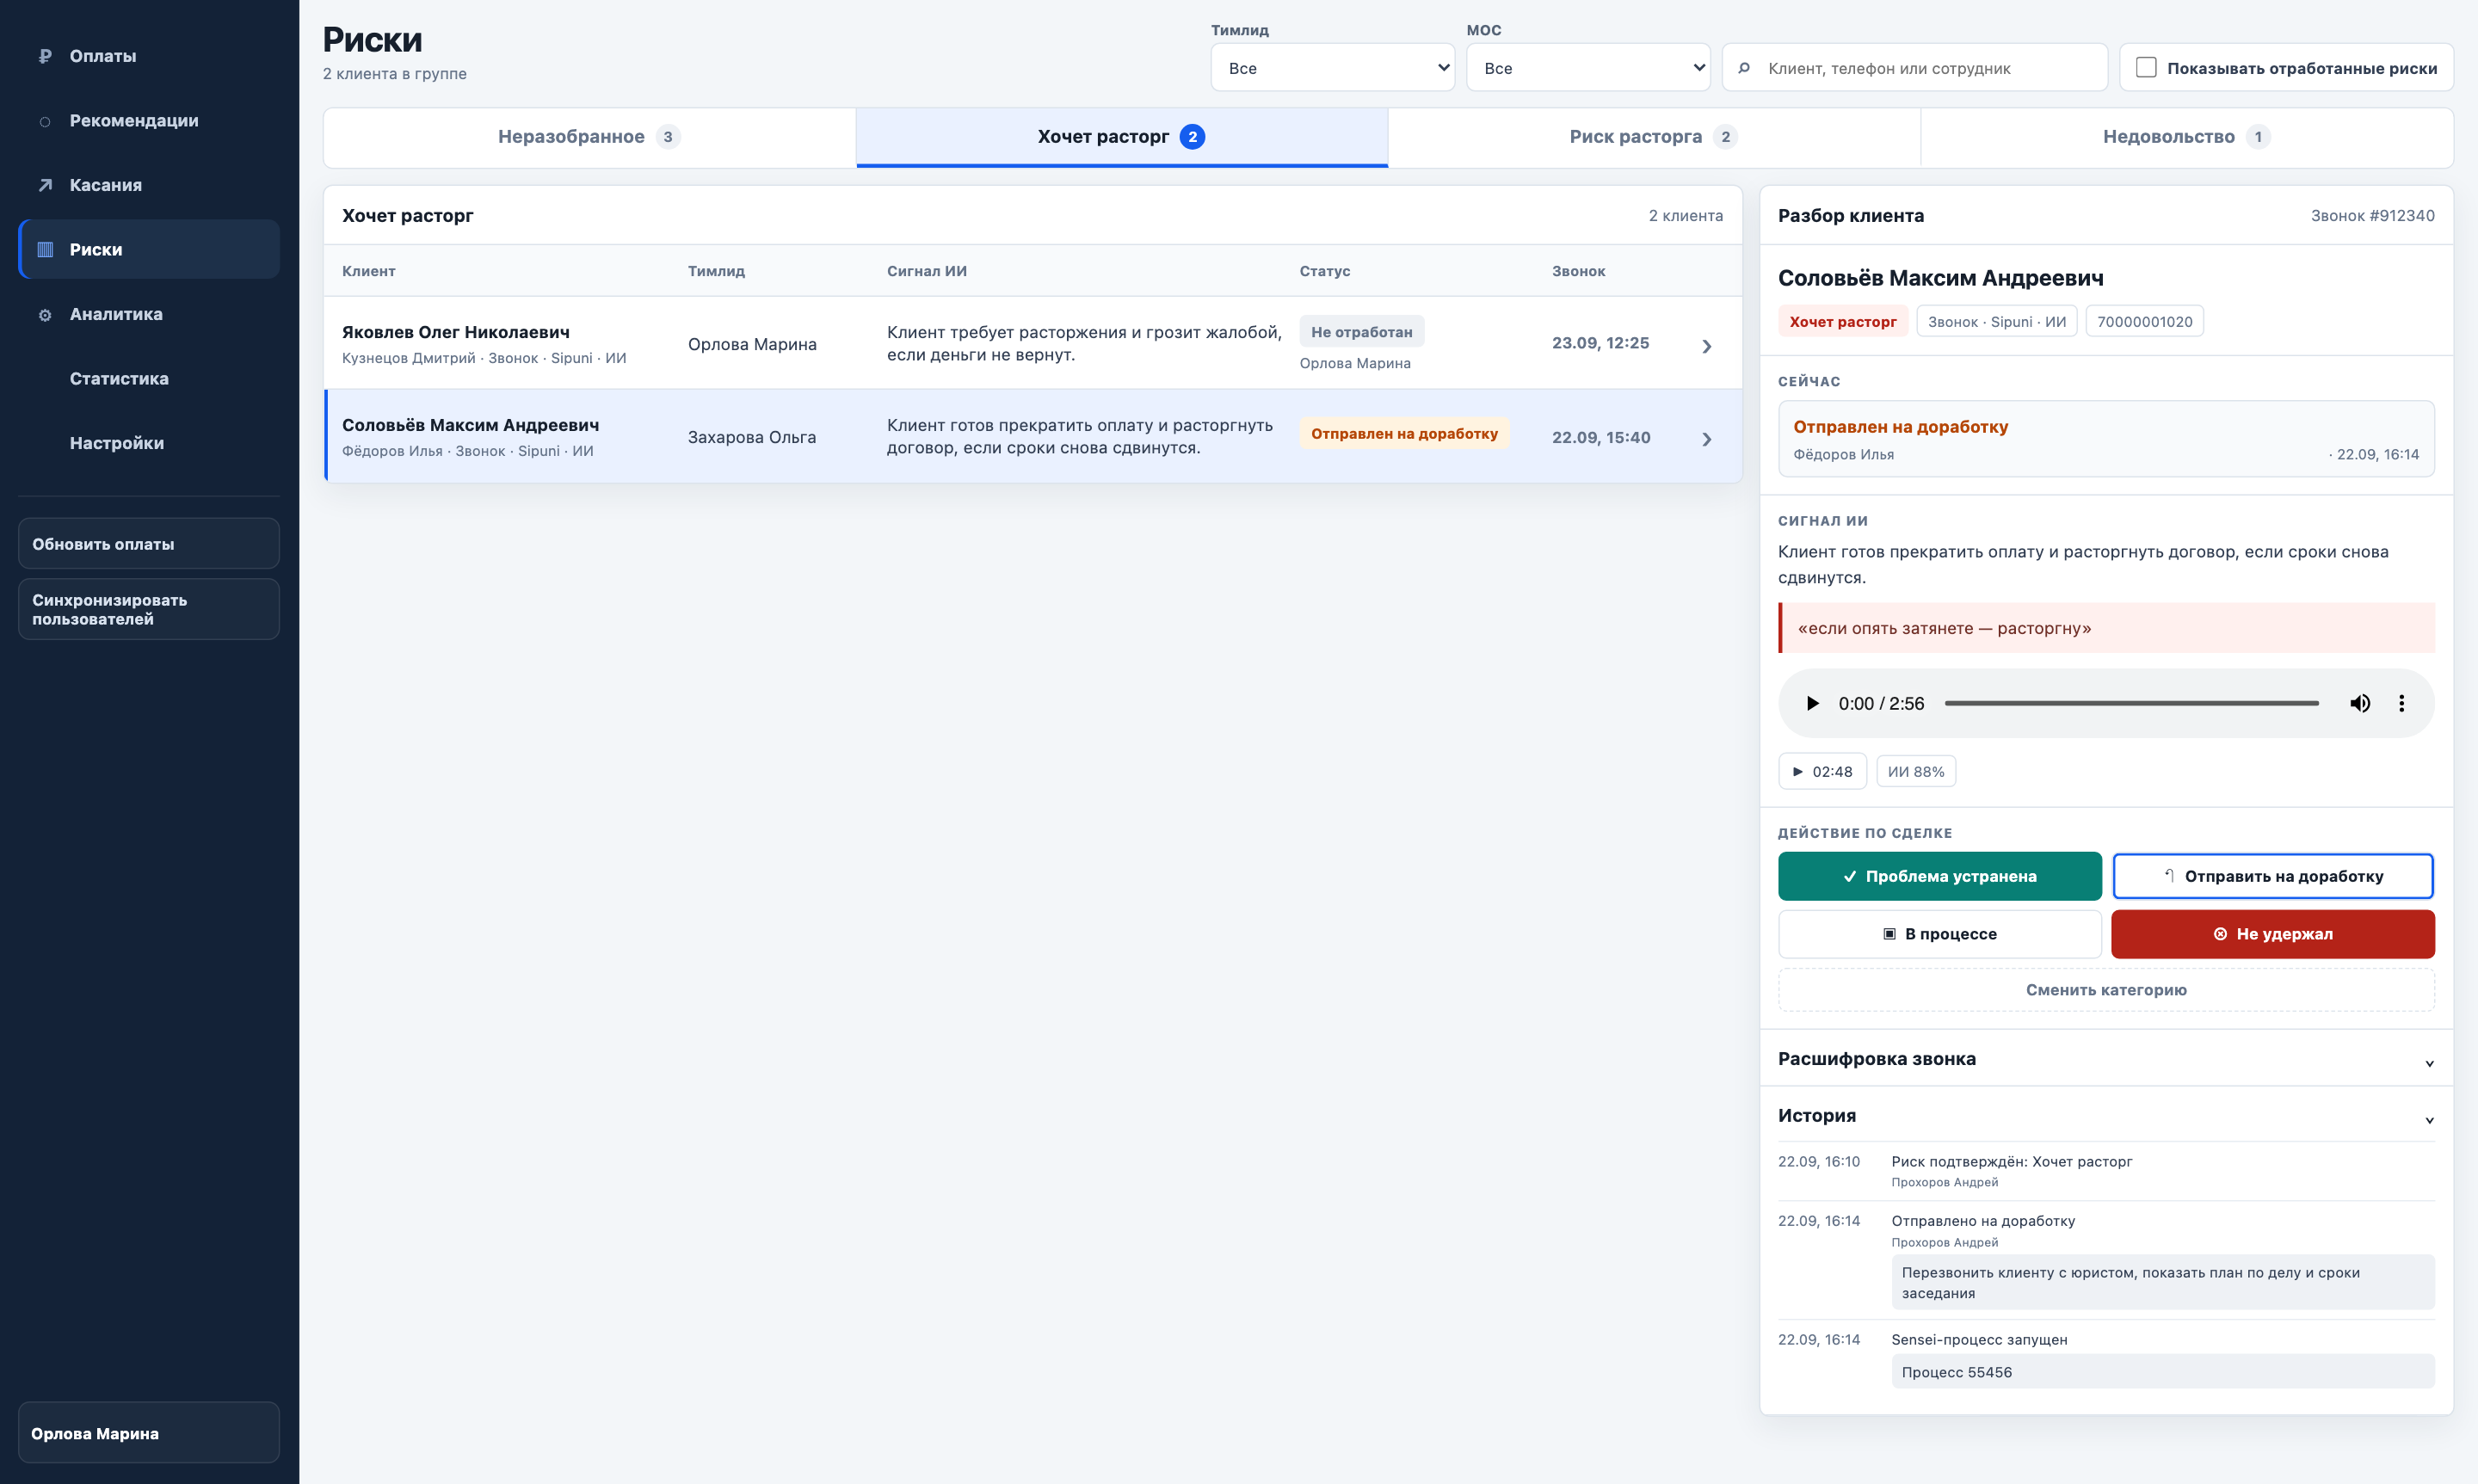Image resolution: width=2478 pixels, height=1484 pixels.
Task: Switch to Риск расторга tab
Action: (1654, 137)
